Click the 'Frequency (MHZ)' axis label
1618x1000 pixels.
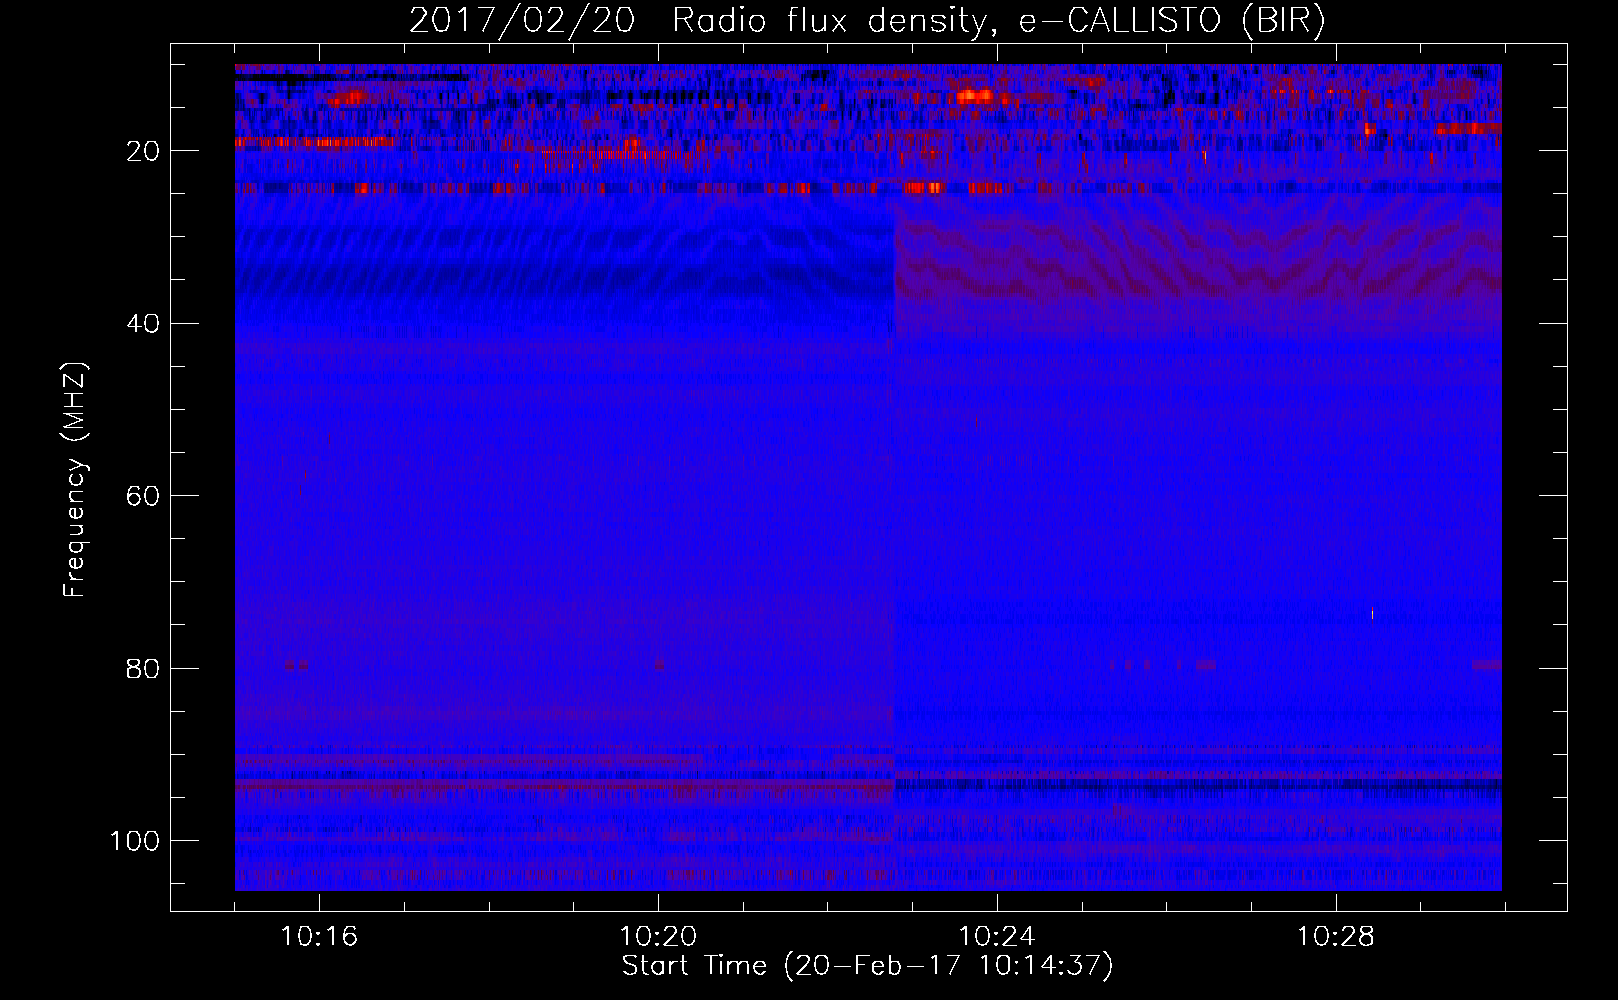[x=75, y=480]
